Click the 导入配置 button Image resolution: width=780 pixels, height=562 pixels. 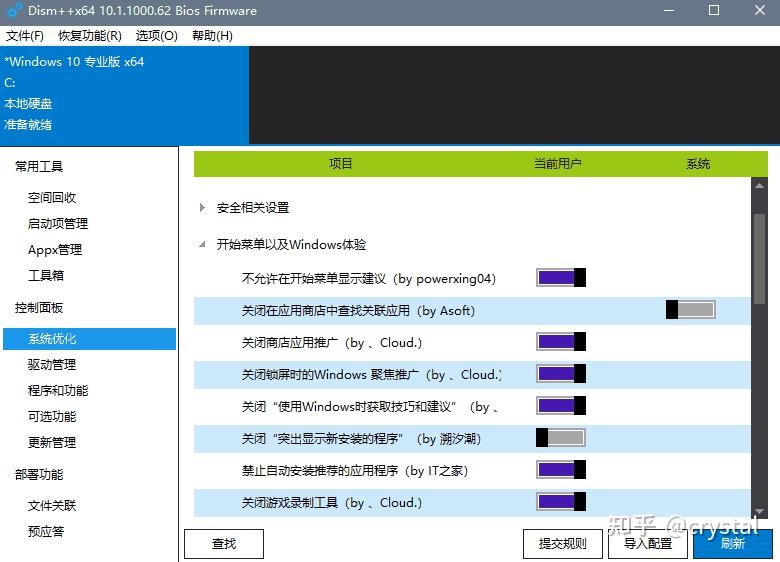[x=648, y=544]
